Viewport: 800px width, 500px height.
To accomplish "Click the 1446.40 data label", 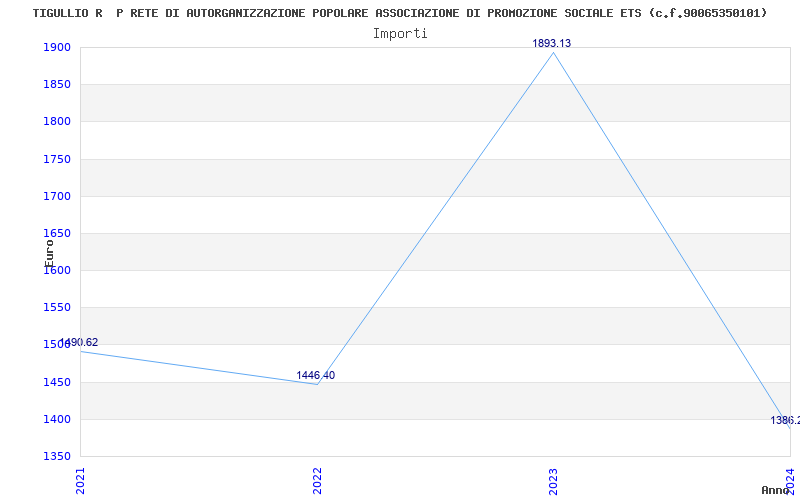I will [316, 376].
